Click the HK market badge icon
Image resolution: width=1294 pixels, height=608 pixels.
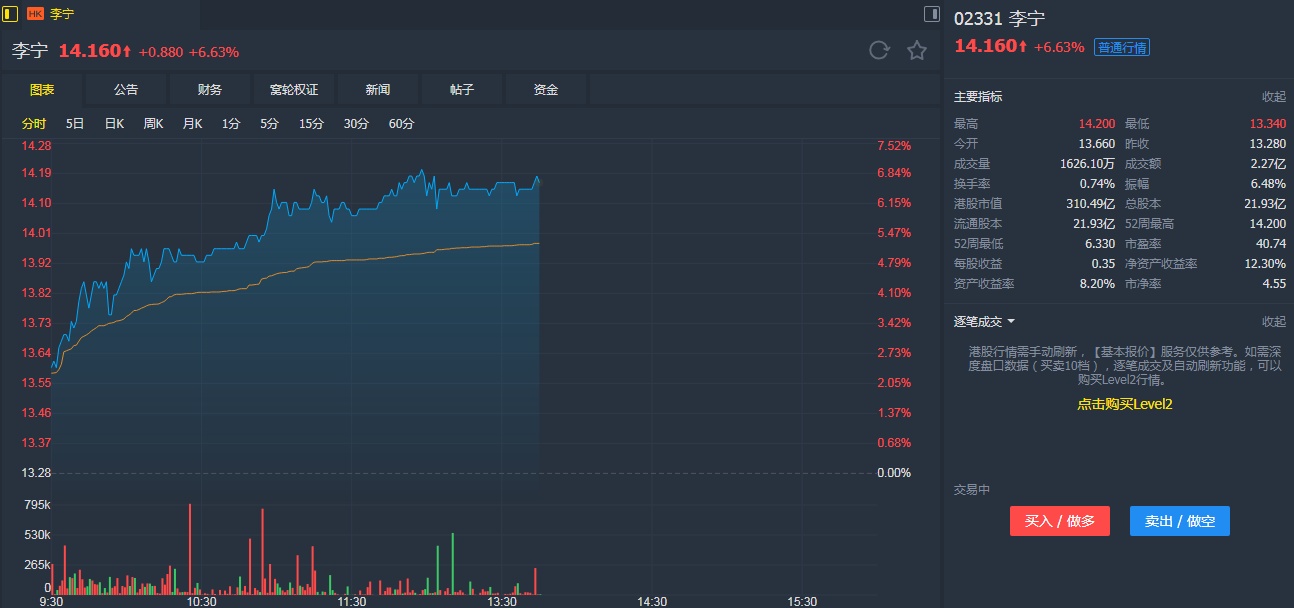click(35, 14)
